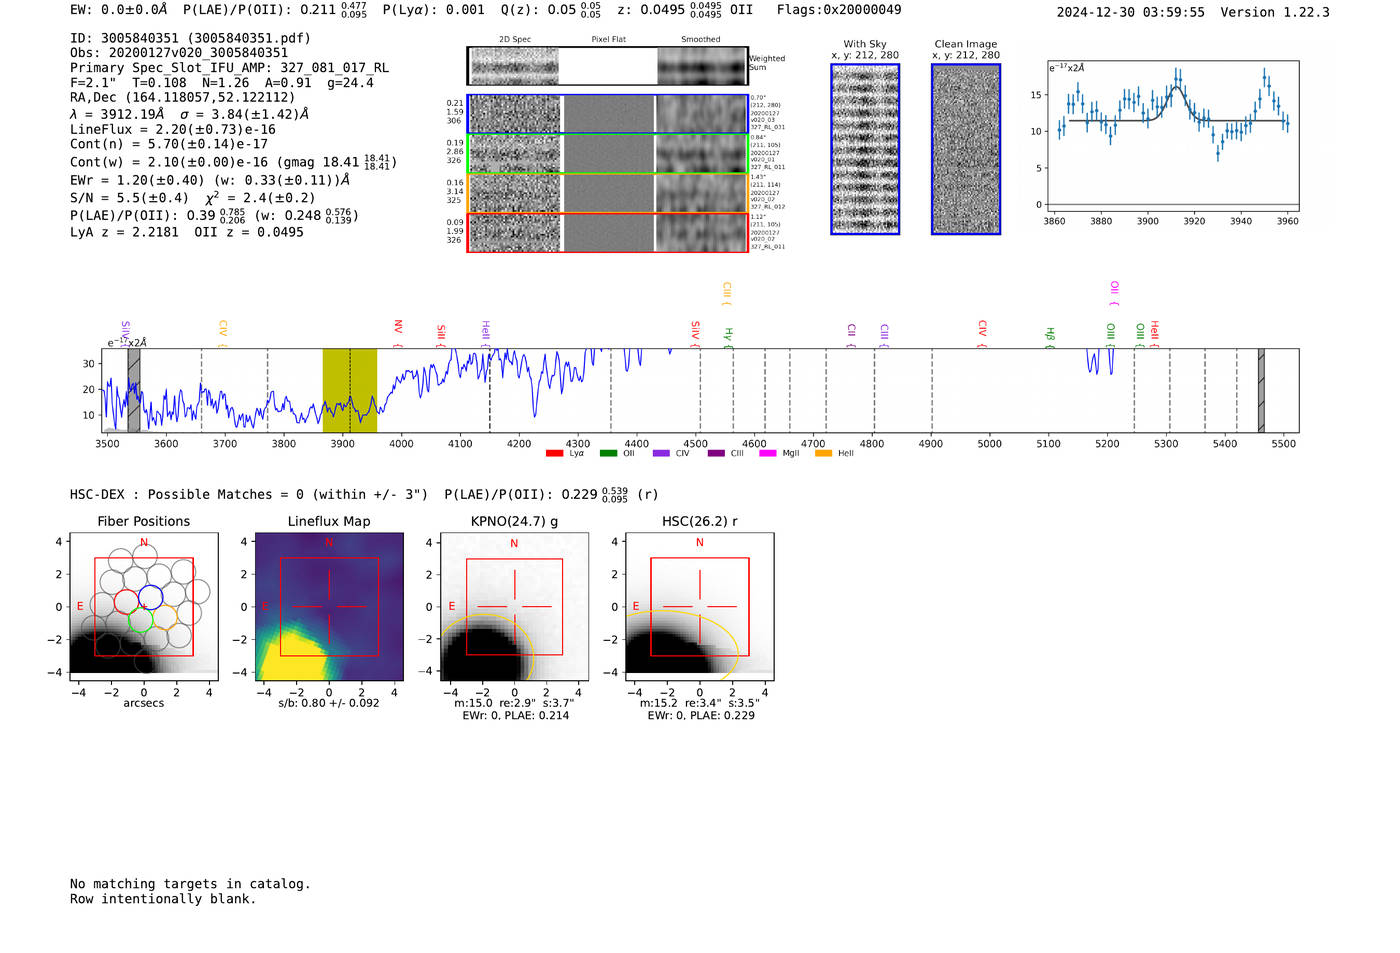This screenshot has width=1400, height=953.
Task: Click the orange fiber circle in Fiber Positions
Action: coord(166,617)
